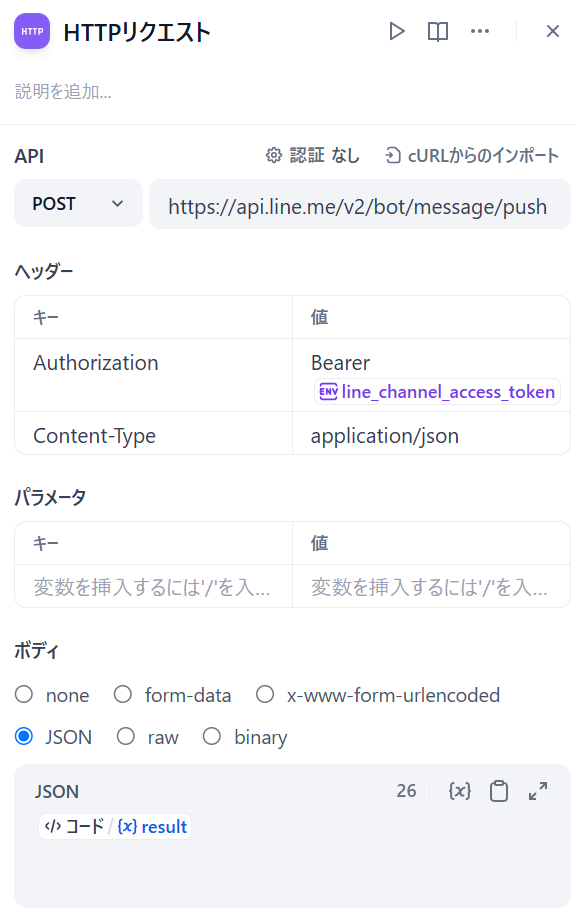Click the API URL input field

(x=359, y=204)
